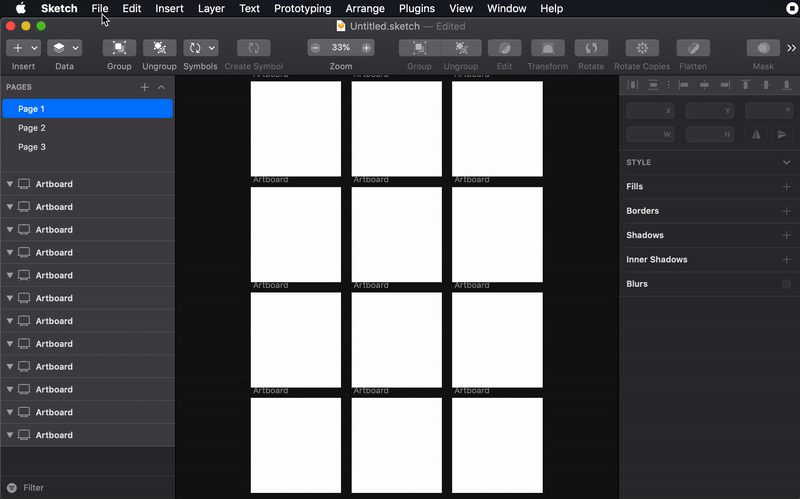The width and height of the screenshot is (800, 499).
Task: Click the Filter layers search field
Action: (87, 488)
